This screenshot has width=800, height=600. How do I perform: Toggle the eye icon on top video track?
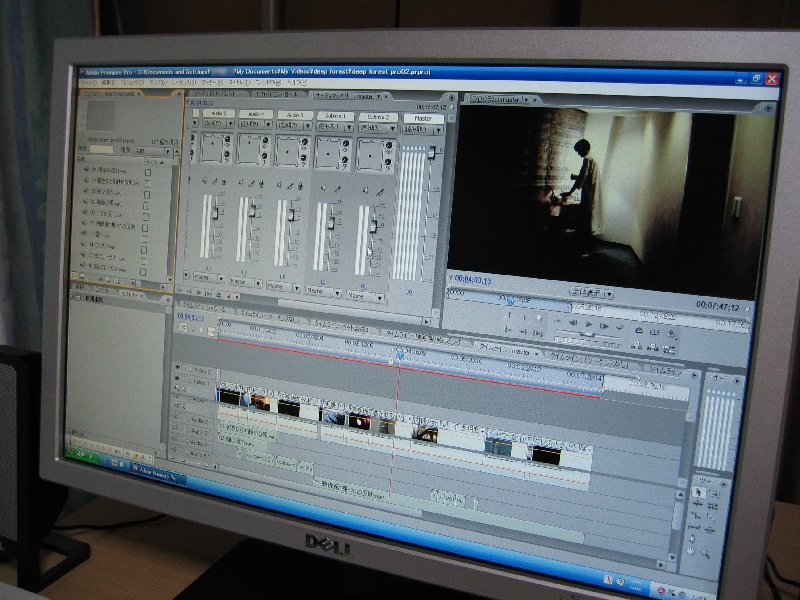[179, 367]
